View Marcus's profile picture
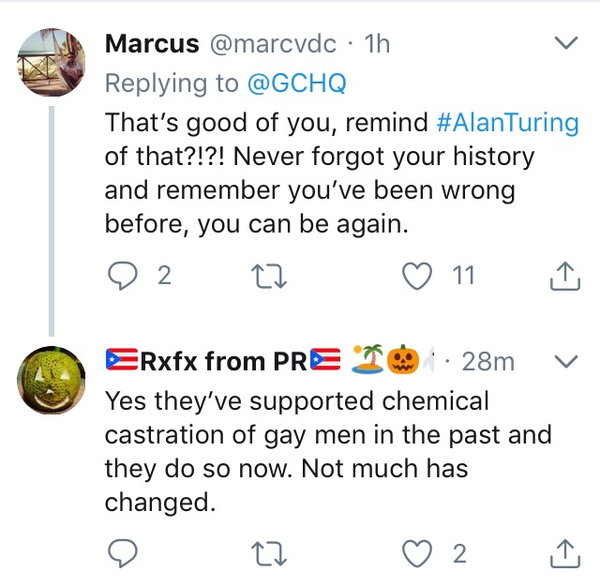600x587 pixels. click(x=52, y=59)
